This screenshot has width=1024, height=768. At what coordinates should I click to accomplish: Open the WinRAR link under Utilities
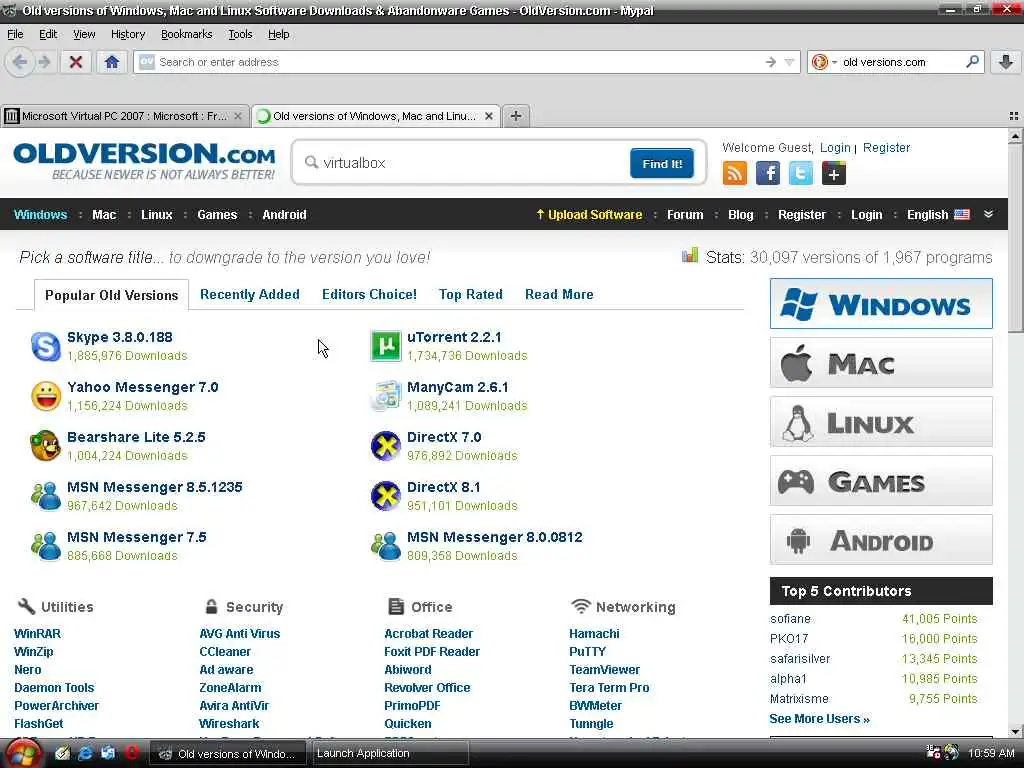[x=37, y=633]
